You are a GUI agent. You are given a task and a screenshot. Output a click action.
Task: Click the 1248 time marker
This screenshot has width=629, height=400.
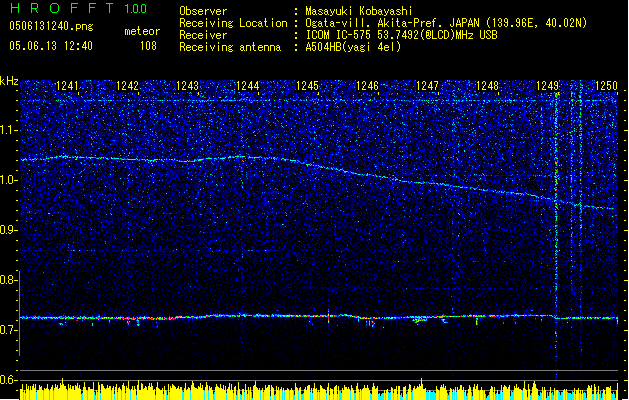coord(487,86)
